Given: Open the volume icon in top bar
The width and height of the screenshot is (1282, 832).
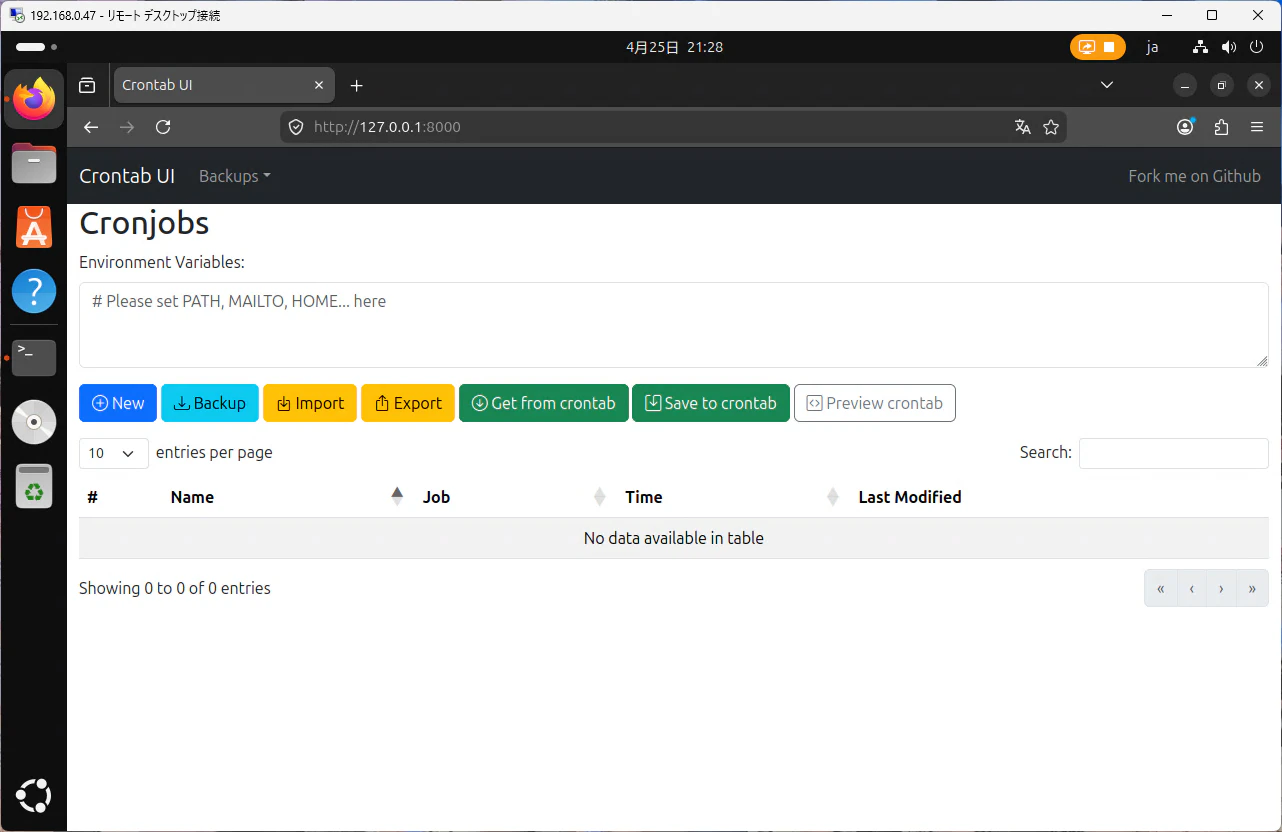Looking at the screenshot, I should click(x=1229, y=47).
